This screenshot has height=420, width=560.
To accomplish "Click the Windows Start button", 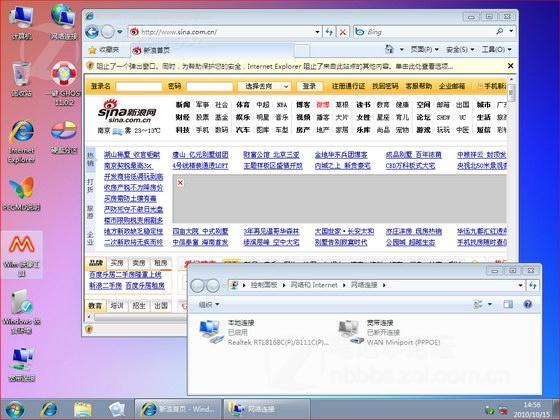I will (x=15, y=410).
